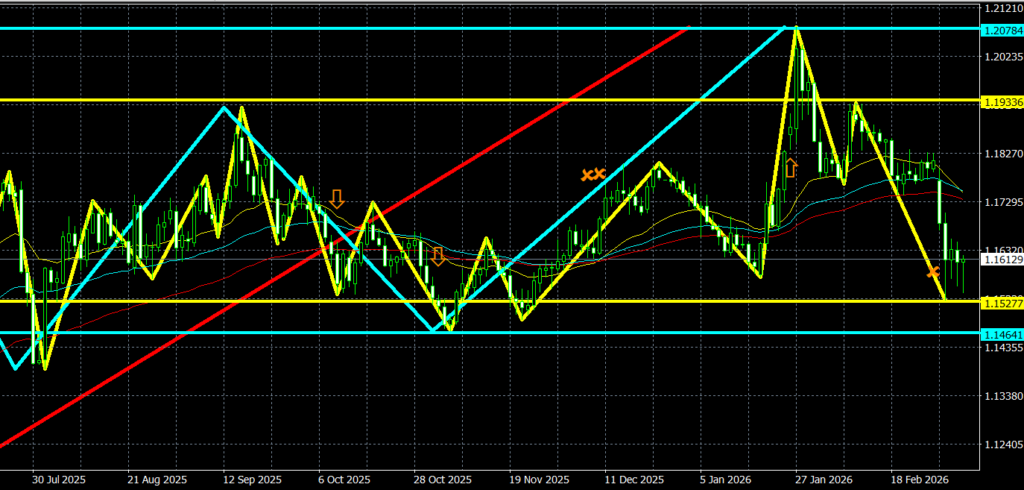Select the lower yellow horizontal support line
Viewport: 1024px width, 490px height.
tap(700, 300)
